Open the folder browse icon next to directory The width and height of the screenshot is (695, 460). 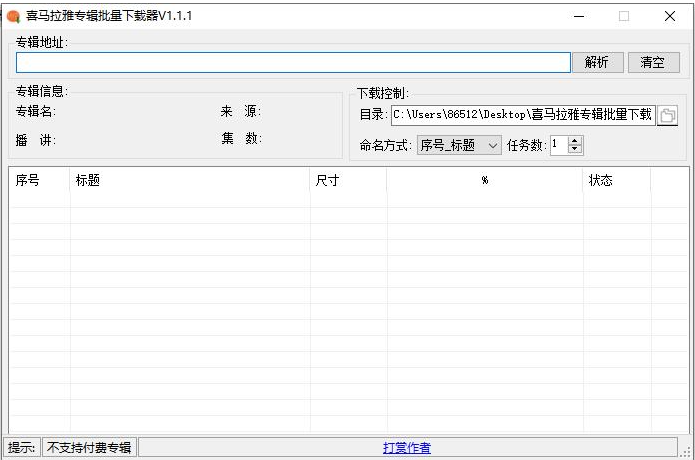pyautogui.click(x=667, y=116)
